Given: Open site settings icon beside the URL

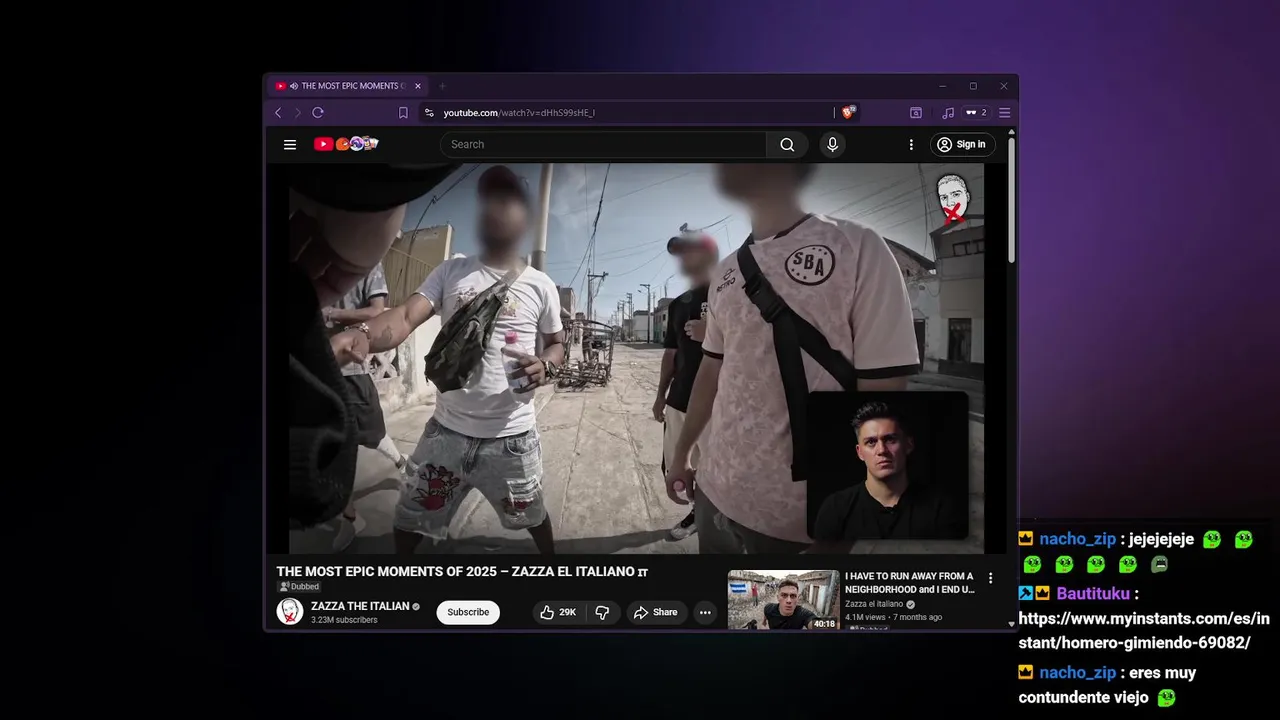Looking at the screenshot, I should point(429,113).
